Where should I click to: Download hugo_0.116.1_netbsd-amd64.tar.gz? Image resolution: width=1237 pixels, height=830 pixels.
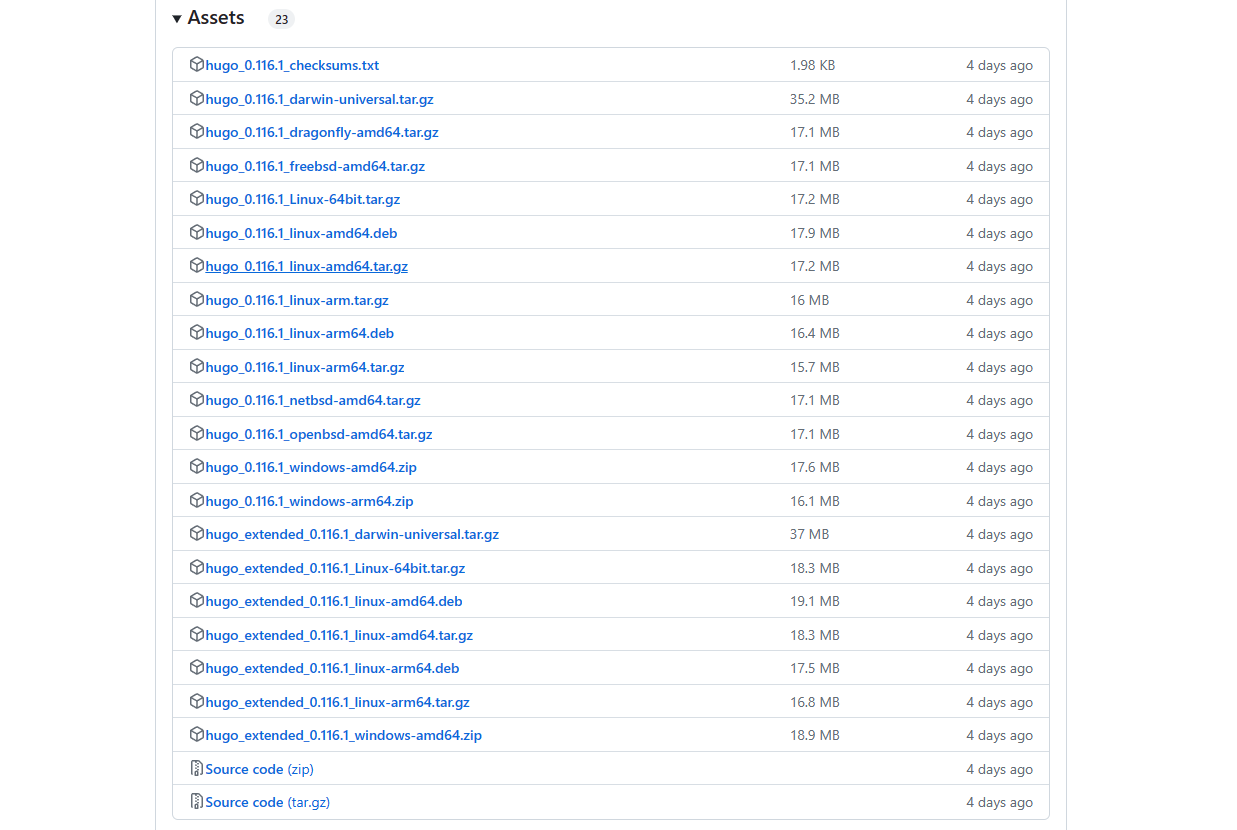pos(313,401)
